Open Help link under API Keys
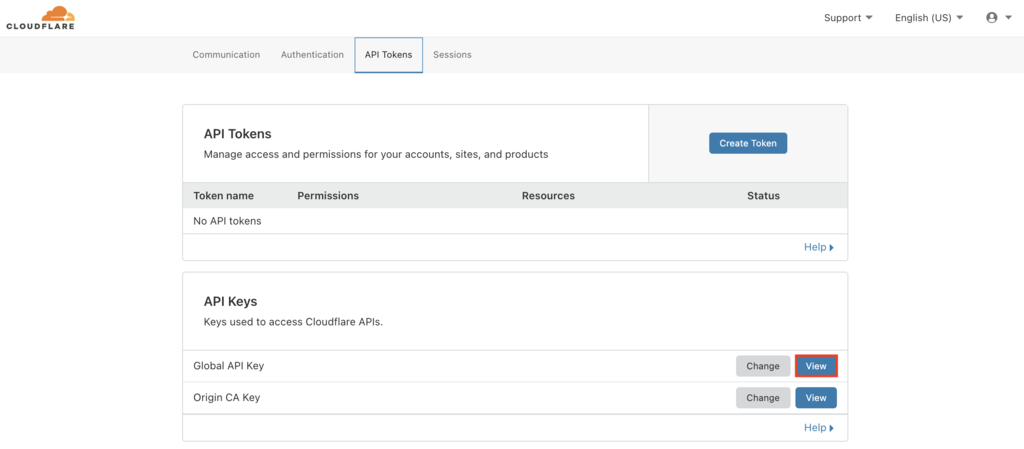 pyautogui.click(x=818, y=428)
